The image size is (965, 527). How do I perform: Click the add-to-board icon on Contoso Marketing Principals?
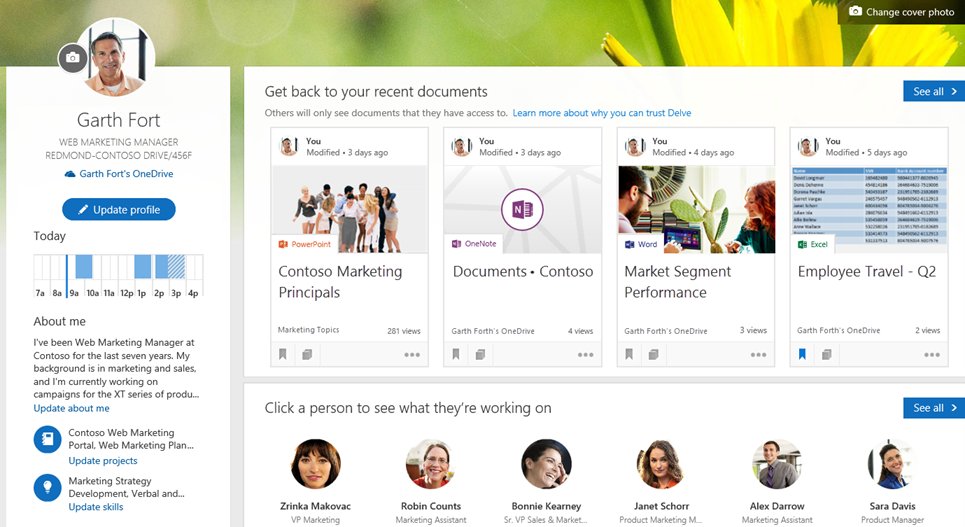tap(307, 354)
